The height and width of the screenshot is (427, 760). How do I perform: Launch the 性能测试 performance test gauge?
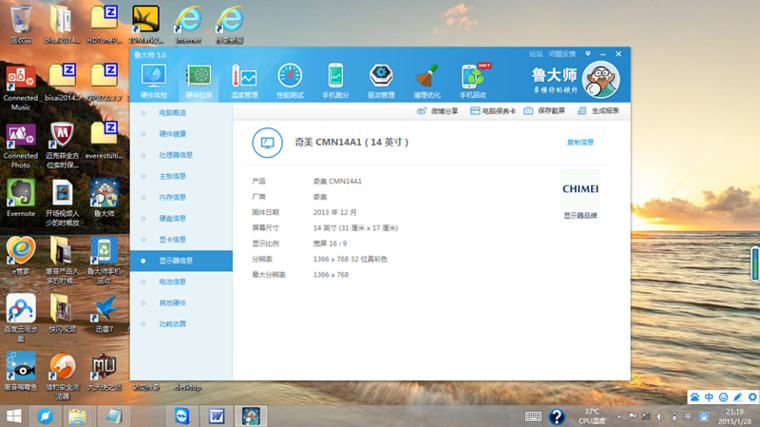tap(290, 81)
